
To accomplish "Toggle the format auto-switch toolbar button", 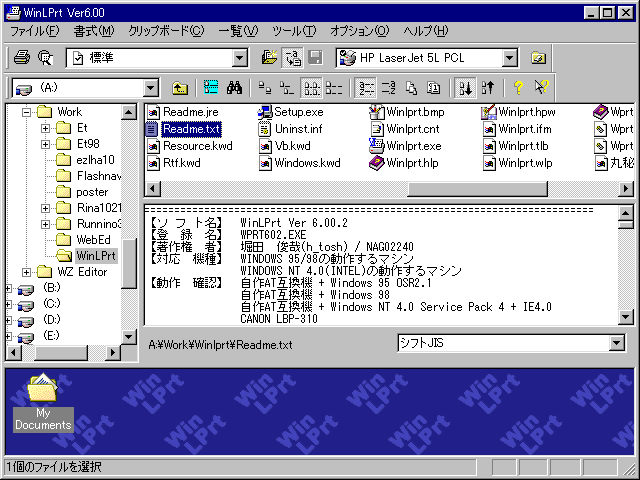I will (292, 58).
